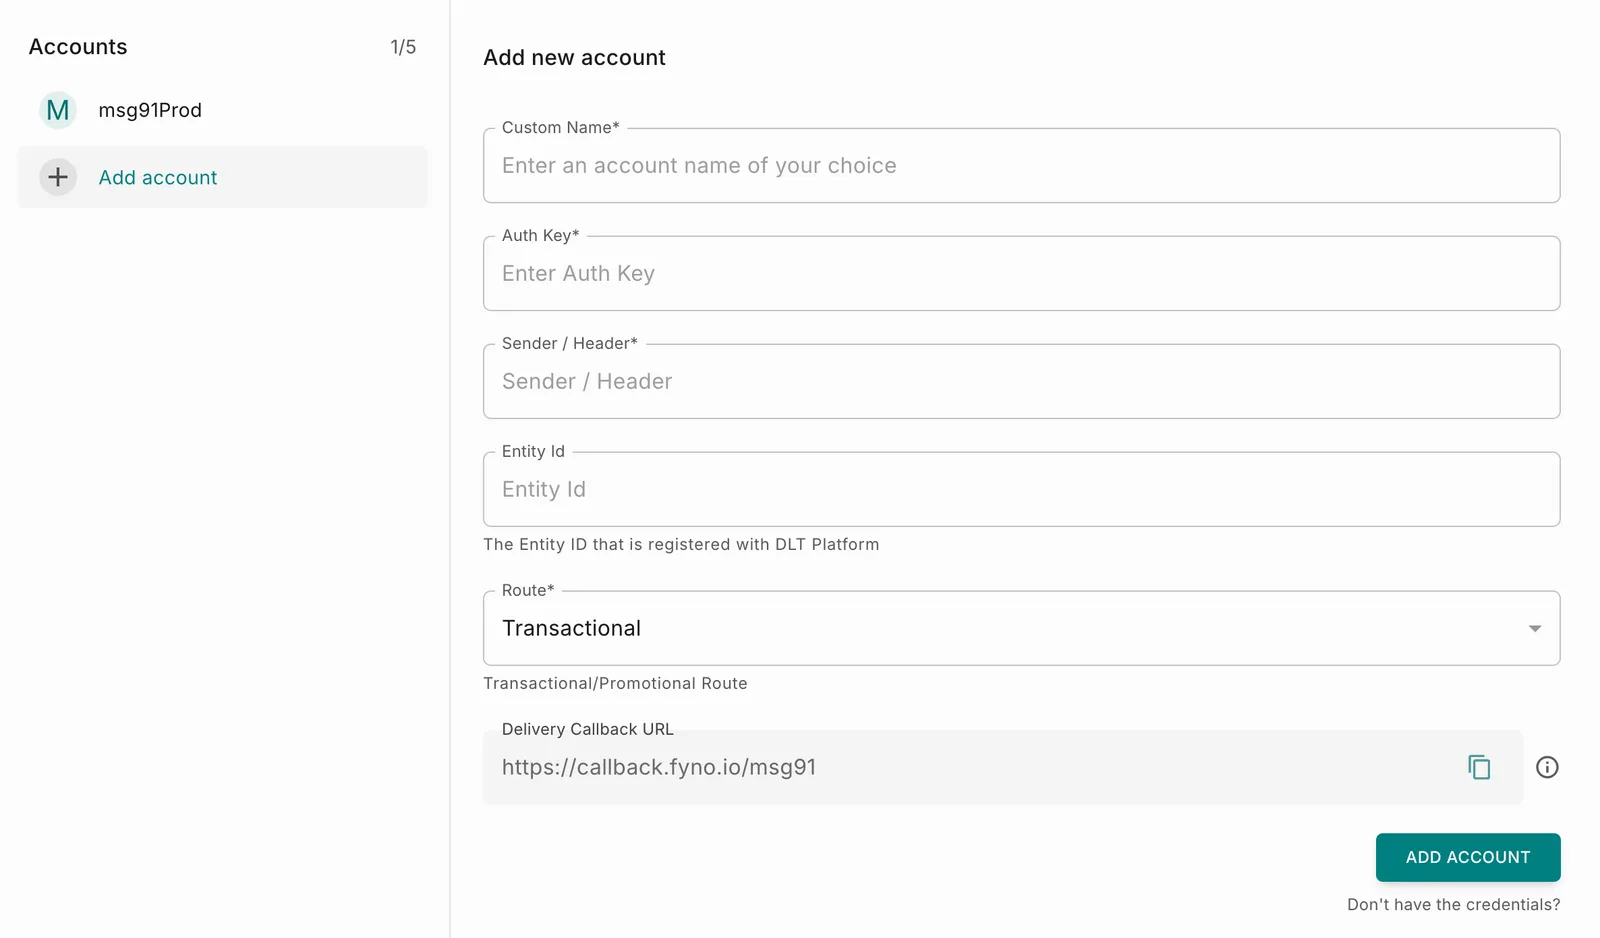Open the callback URL info icon

(x=1547, y=767)
